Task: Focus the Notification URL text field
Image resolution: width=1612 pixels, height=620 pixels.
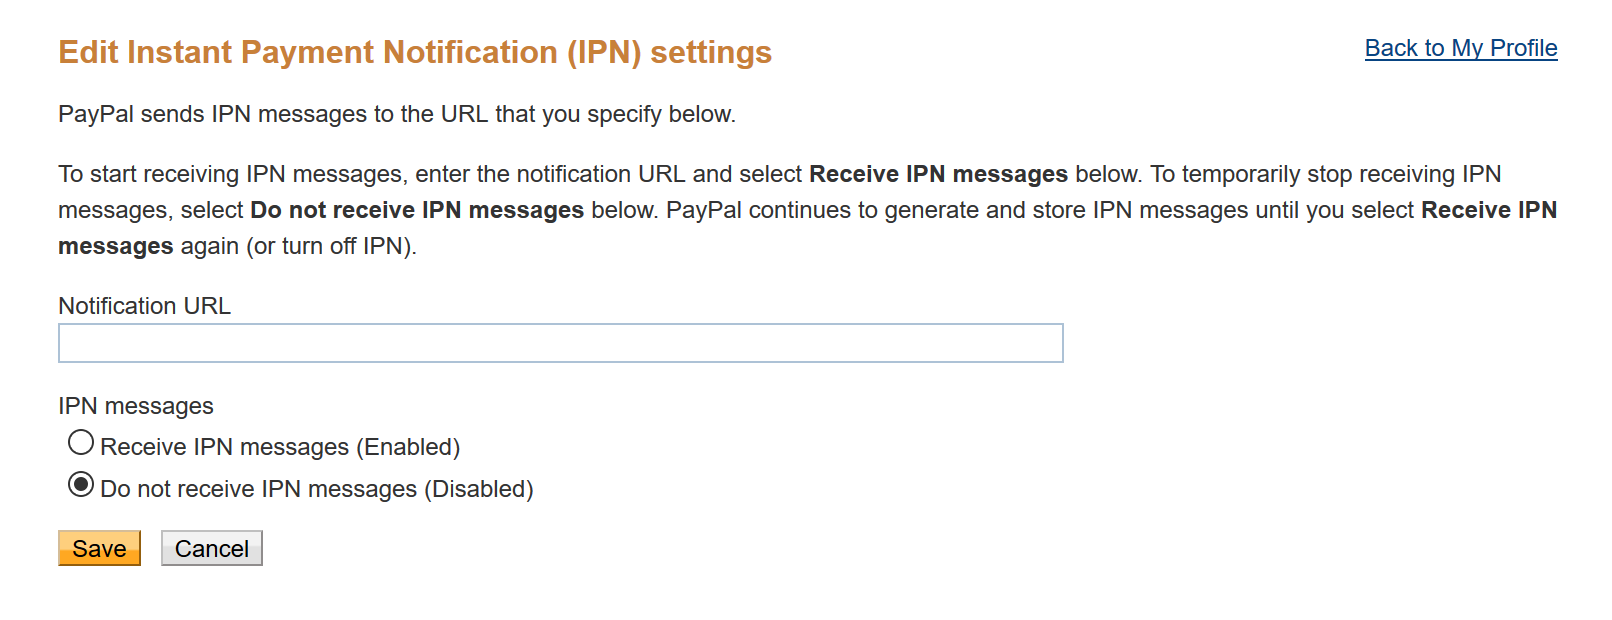Action: [561, 343]
